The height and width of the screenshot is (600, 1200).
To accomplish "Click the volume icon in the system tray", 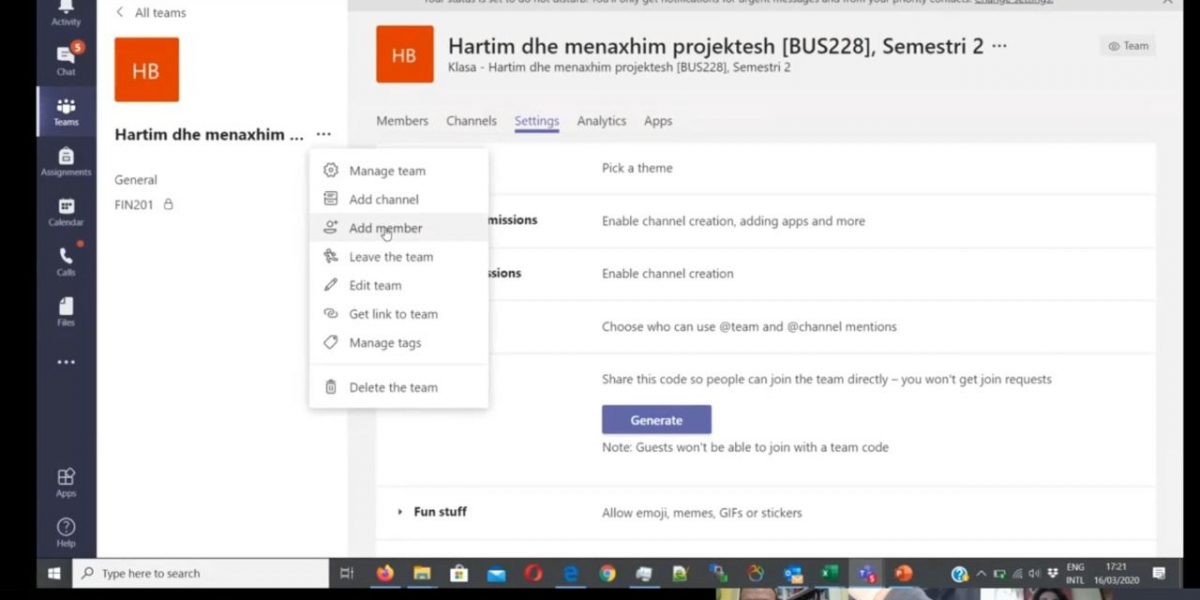I will tap(1034, 574).
